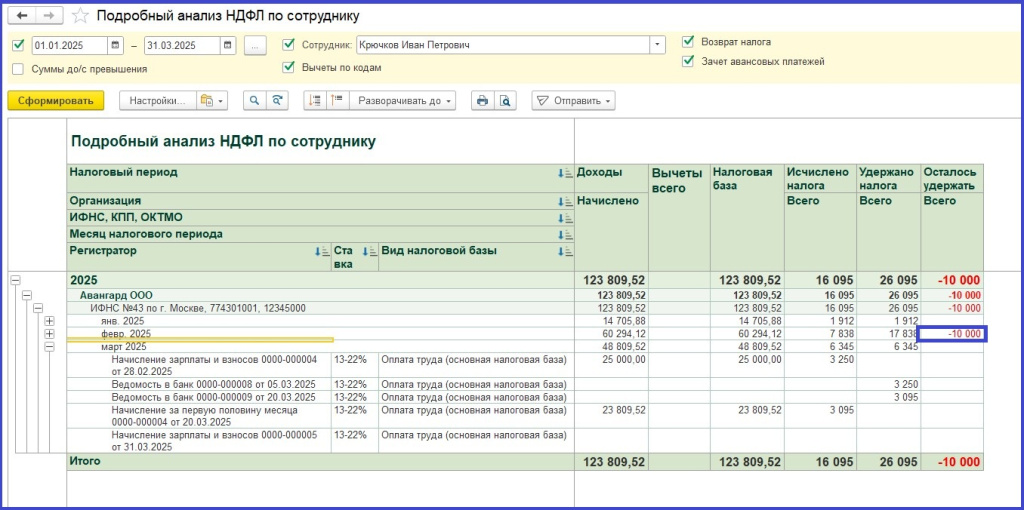Open calendar for start date 01.01.2025
1024x510 pixels.
point(116,45)
